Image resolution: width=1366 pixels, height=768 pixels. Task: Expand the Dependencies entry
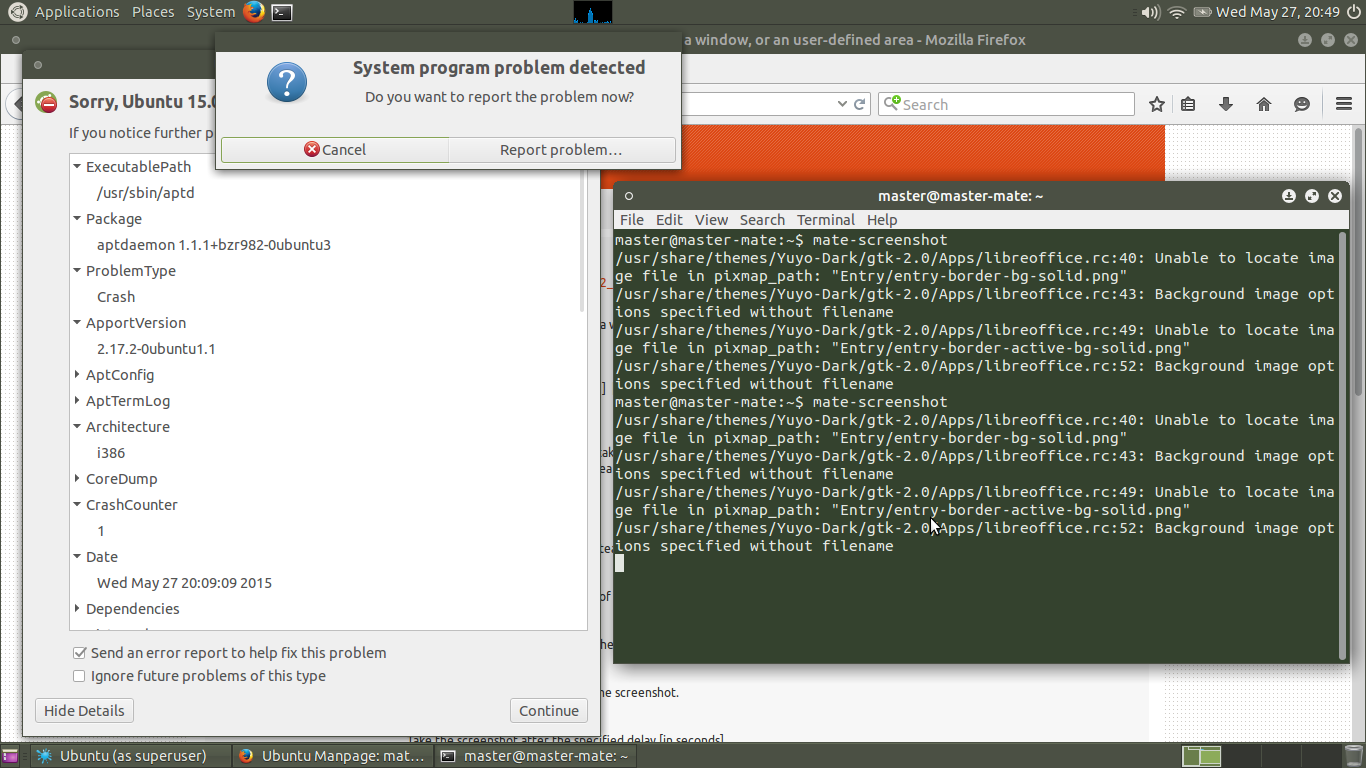click(x=77, y=609)
